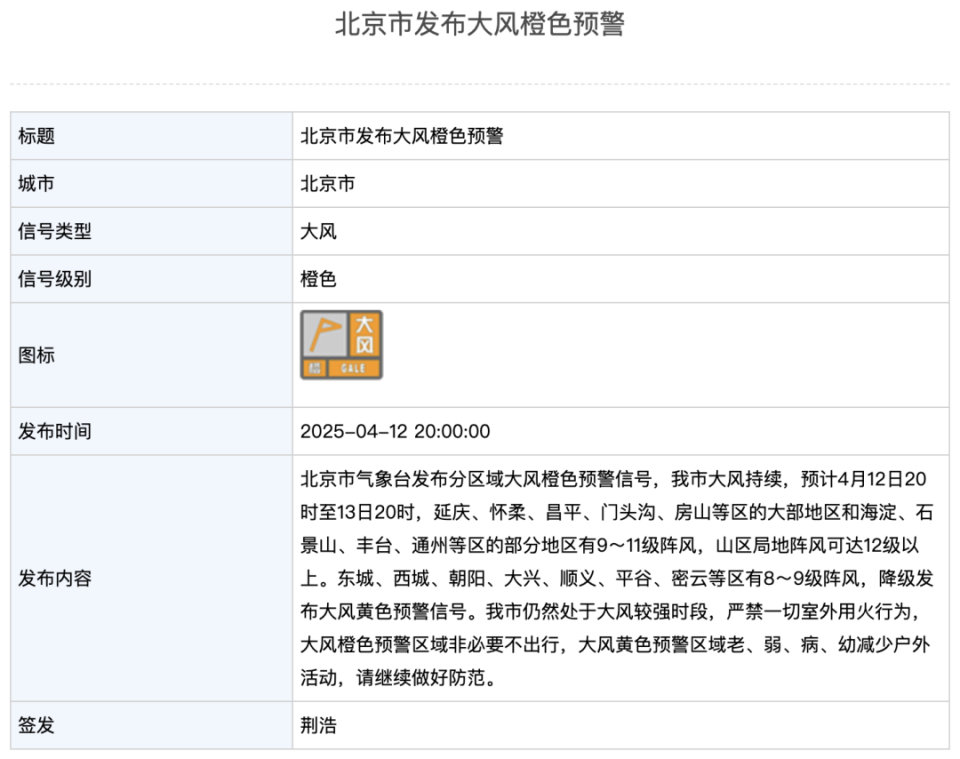Screen dimensions: 960x759
Task: Select the 城市 label cell
Action: tap(33, 184)
